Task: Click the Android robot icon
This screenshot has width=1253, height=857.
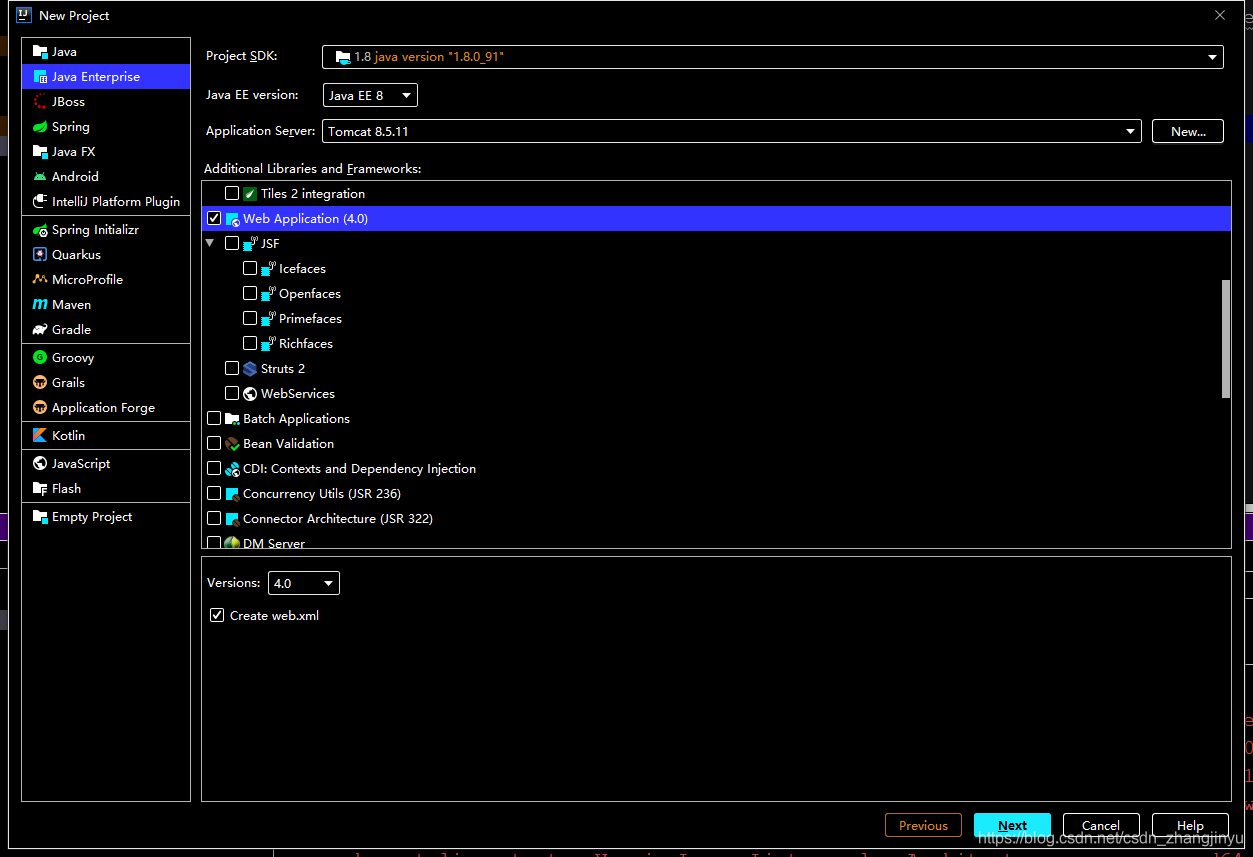Action: pyautogui.click(x=40, y=177)
